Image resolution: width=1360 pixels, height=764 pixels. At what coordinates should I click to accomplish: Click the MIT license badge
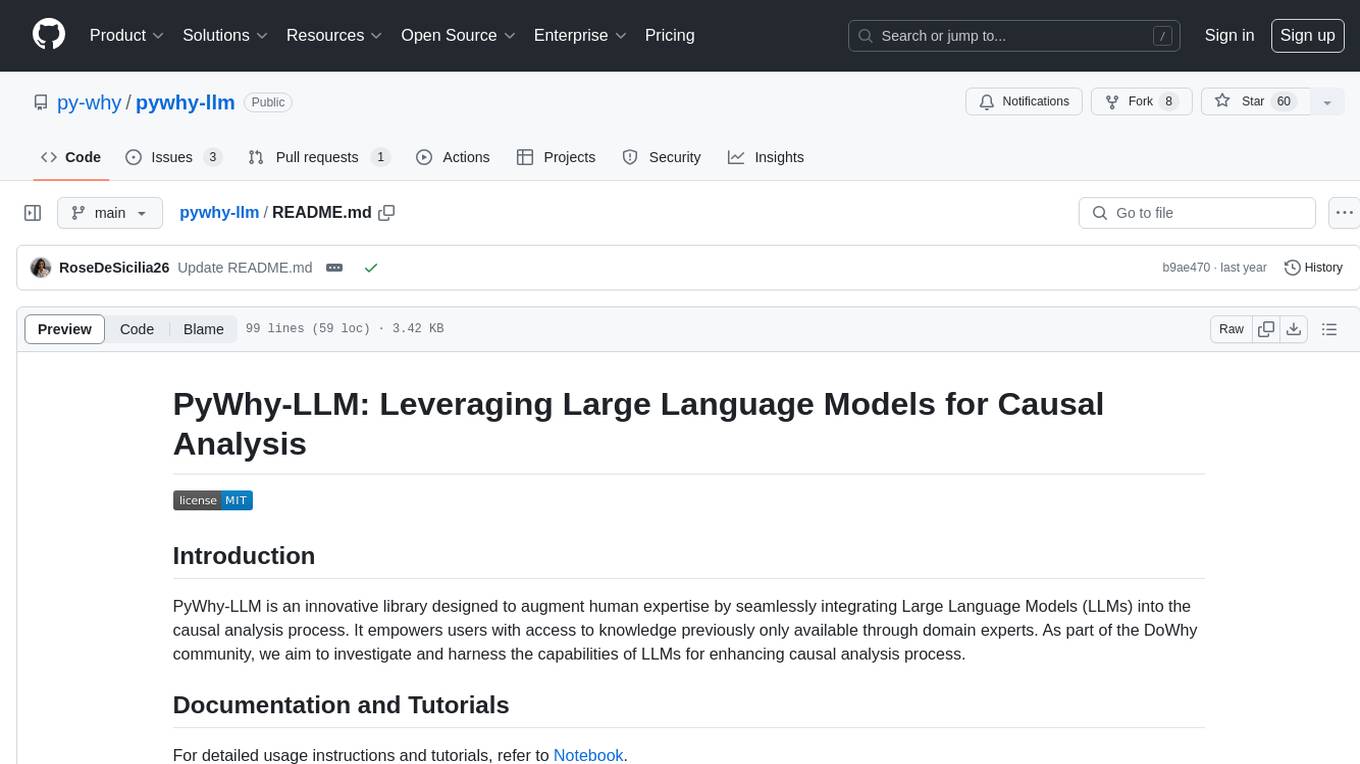click(x=213, y=500)
